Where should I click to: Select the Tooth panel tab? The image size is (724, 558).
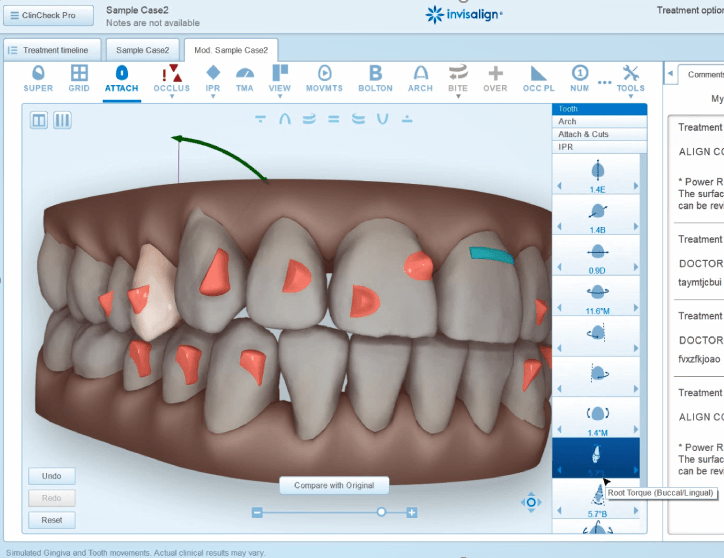point(599,109)
